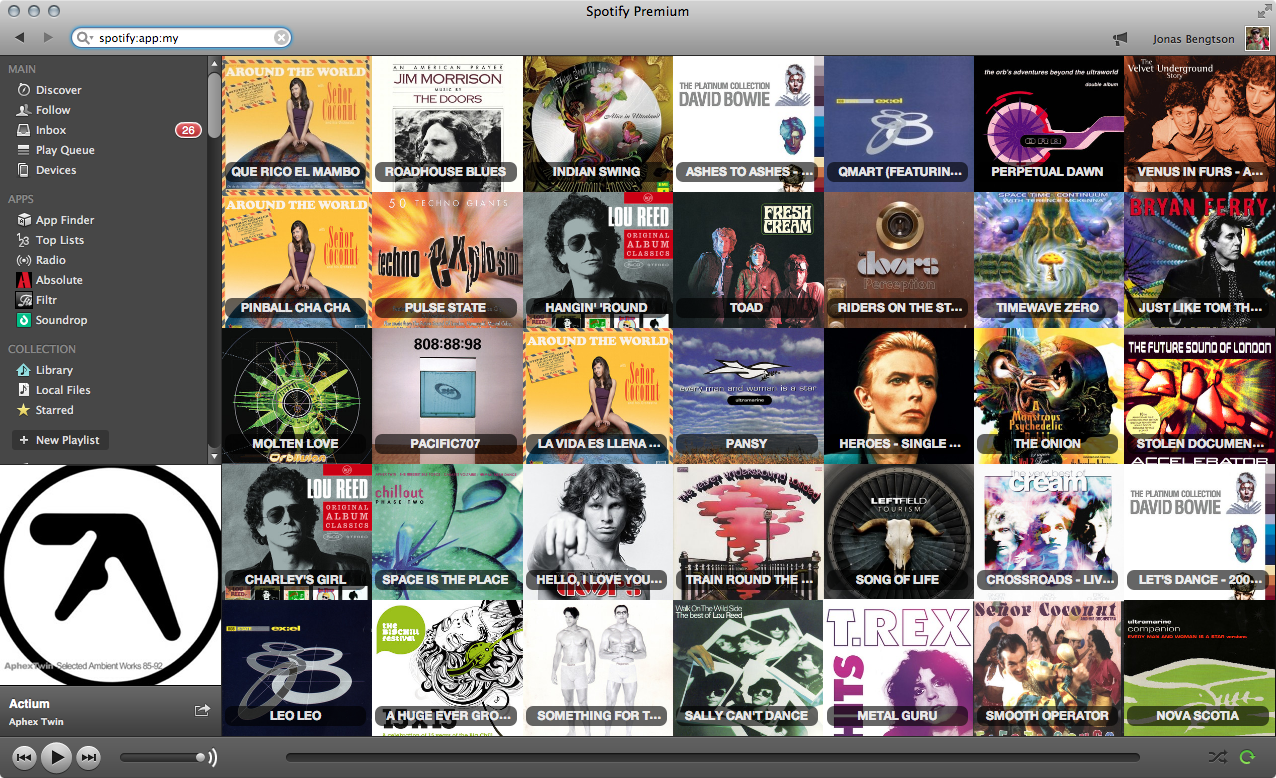
Task: Adjust the volume slider
Action: (162, 758)
